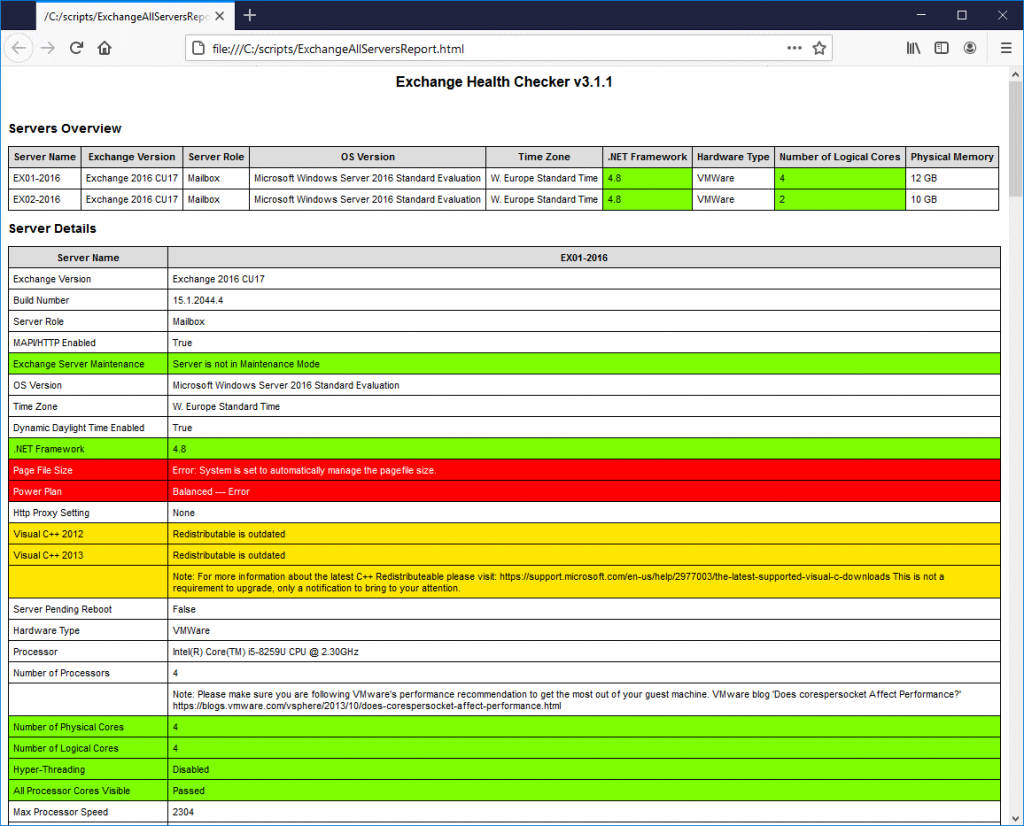The width and height of the screenshot is (1024, 826).
Task: Click the 'Balanced --- Error' value
Action: 211,492
